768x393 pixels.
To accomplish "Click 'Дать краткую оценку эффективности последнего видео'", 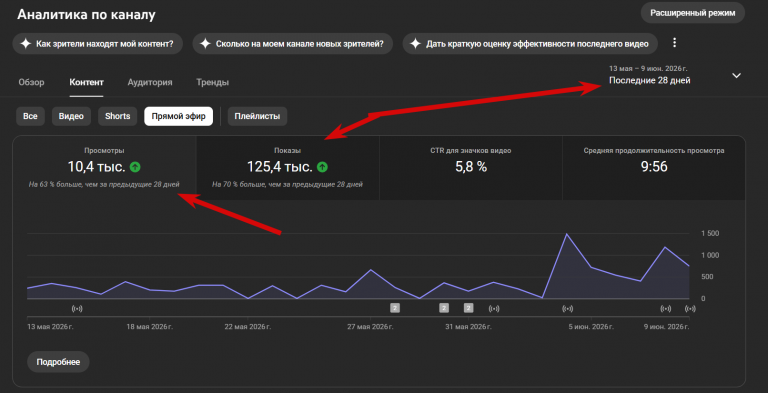I will 530,44.
